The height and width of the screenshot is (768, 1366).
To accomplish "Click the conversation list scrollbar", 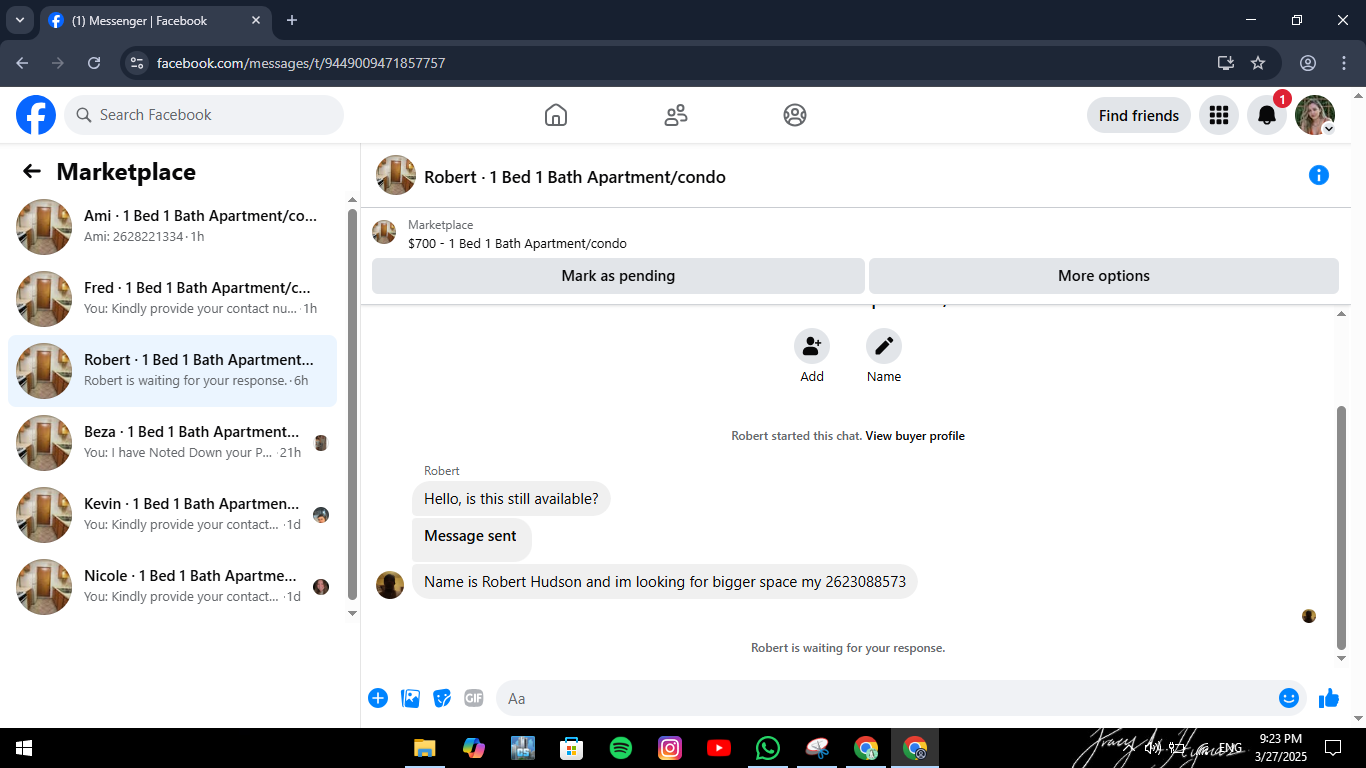I will coord(352,403).
